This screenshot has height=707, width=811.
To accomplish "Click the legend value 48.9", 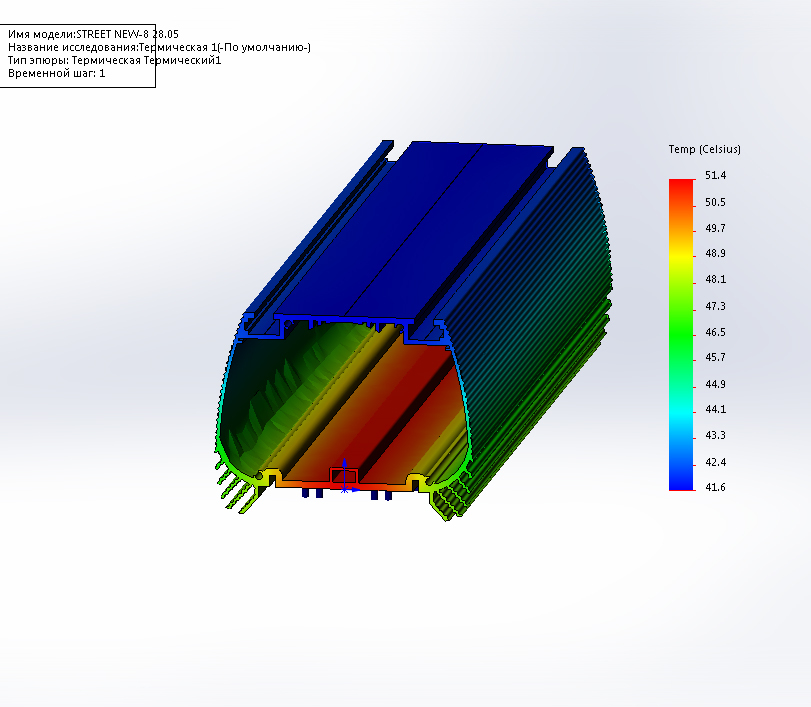I will click(x=715, y=253).
